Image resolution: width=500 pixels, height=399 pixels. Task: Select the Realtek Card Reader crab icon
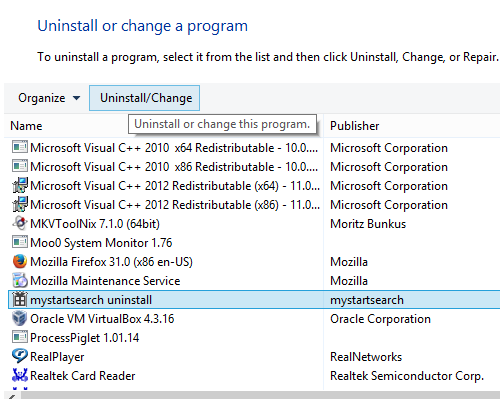[x=20, y=375]
